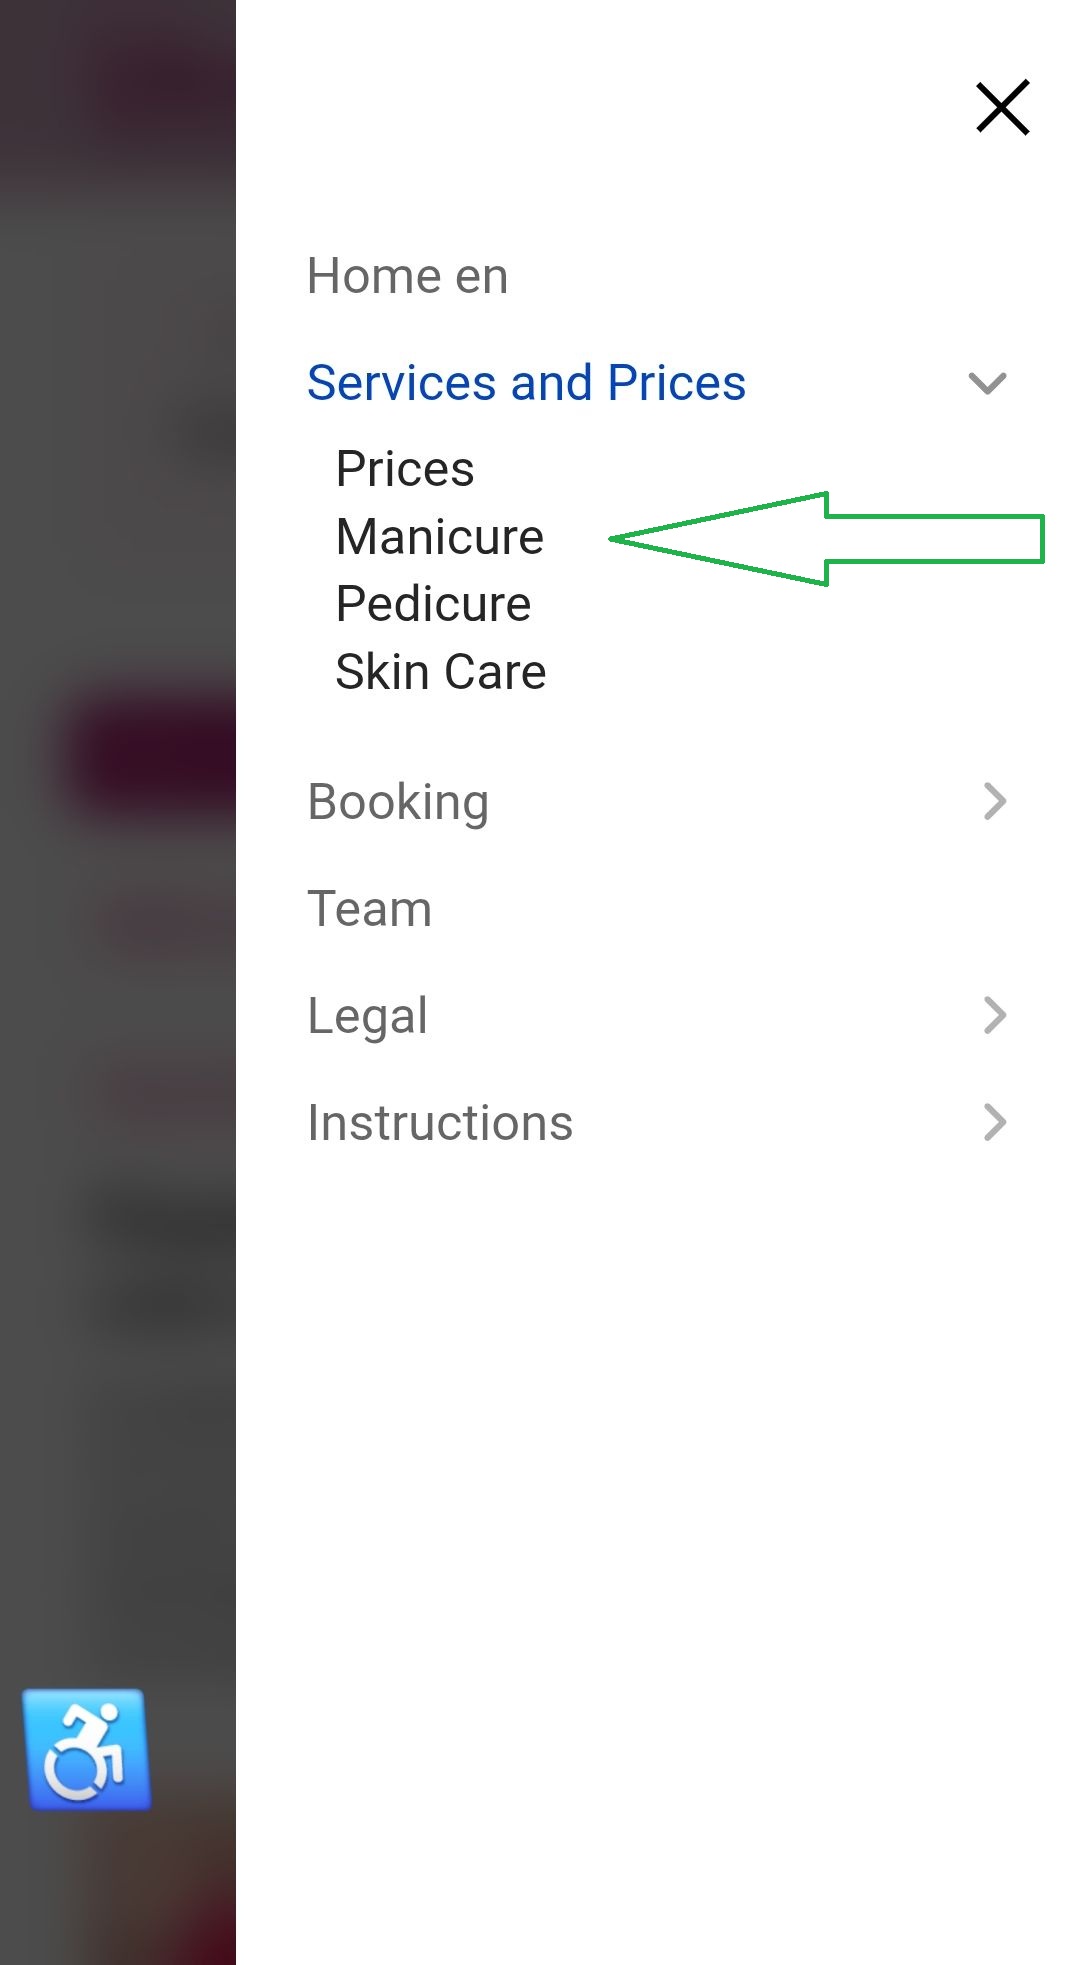
Task: Open the accessibility wheelchair widget
Action: [x=87, y=1750]
